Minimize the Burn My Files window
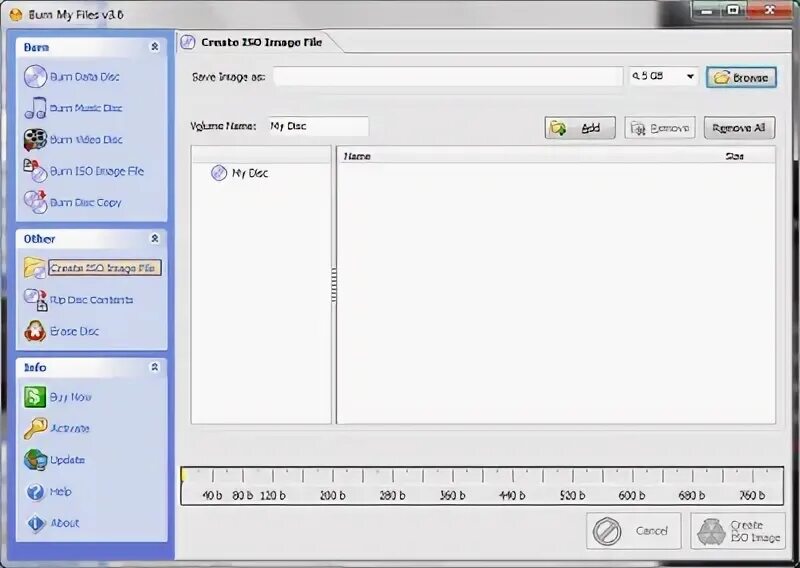The height and width of the screenshot is (568, 800). pyautogui.click(x=707, y=10)
